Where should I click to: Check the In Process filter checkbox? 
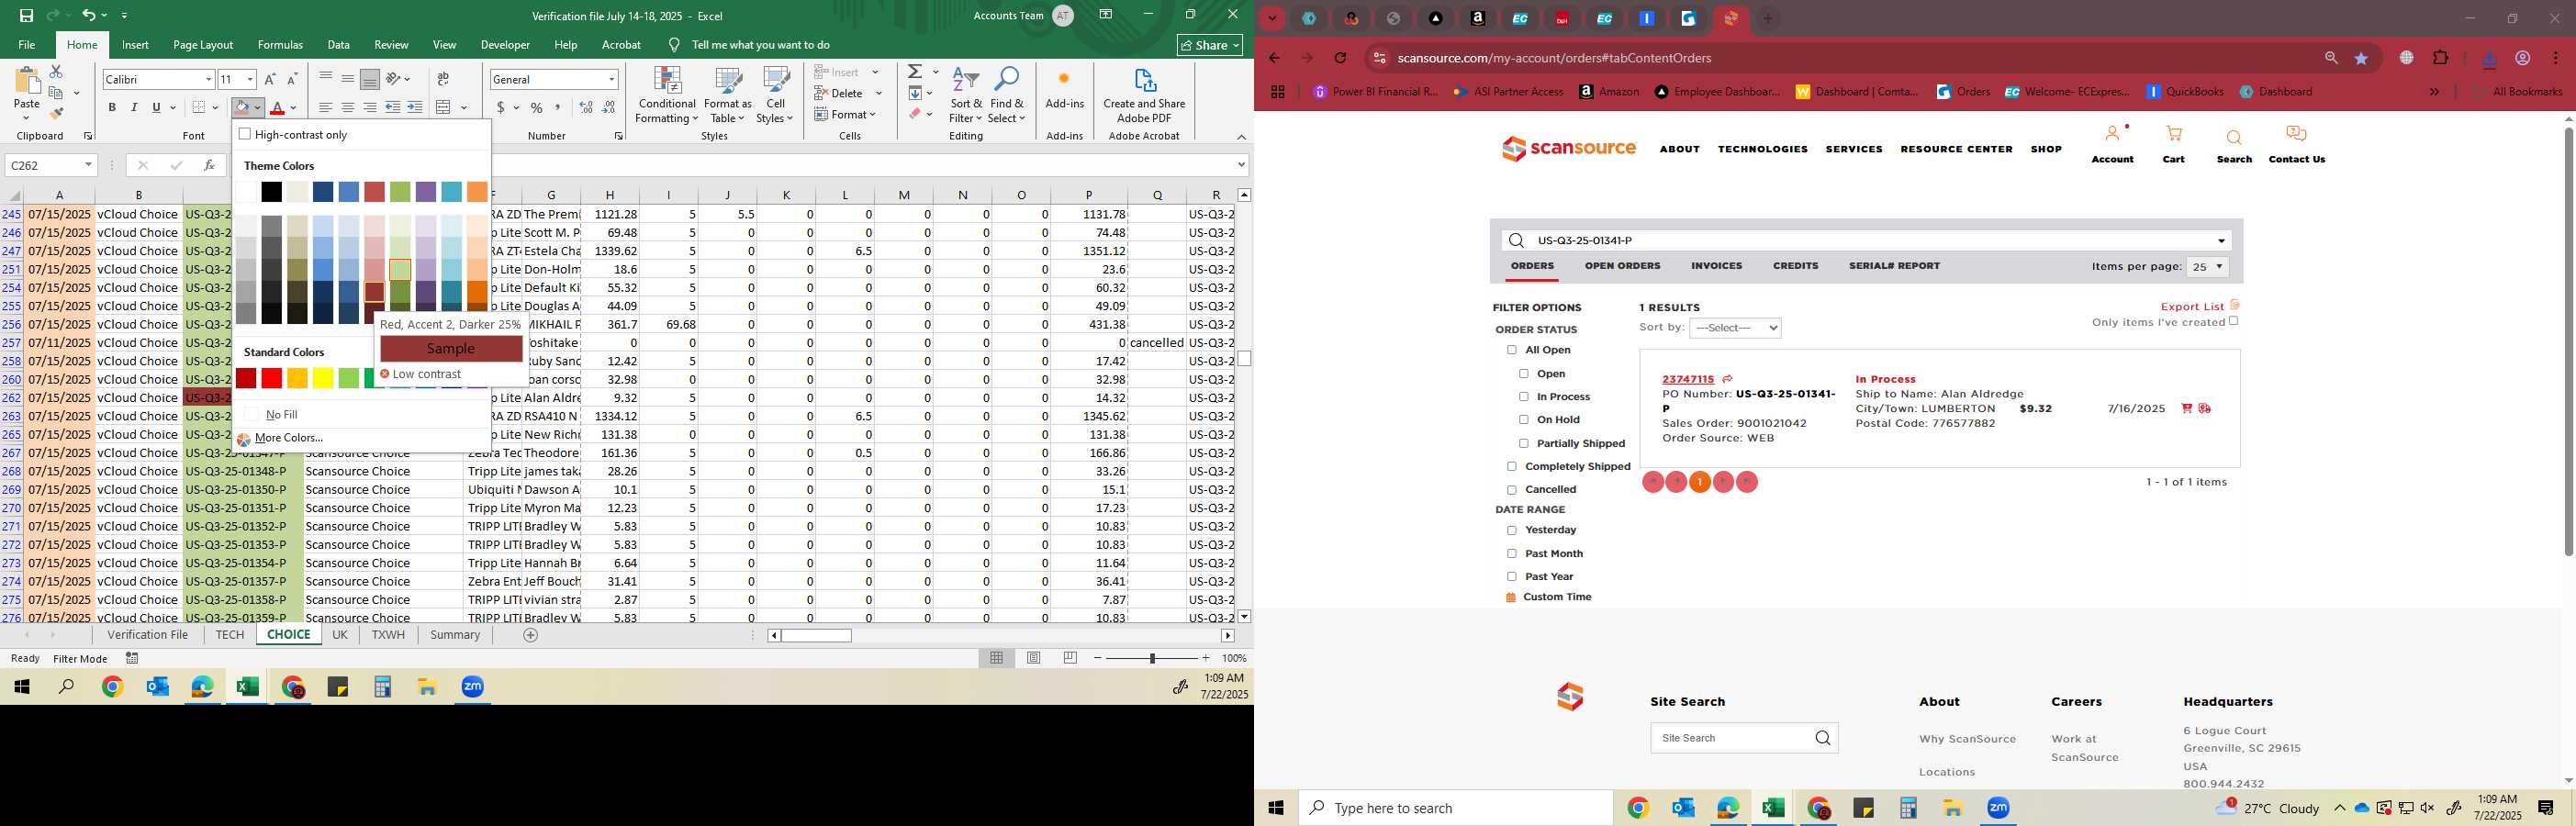(x=1524, y=397)
